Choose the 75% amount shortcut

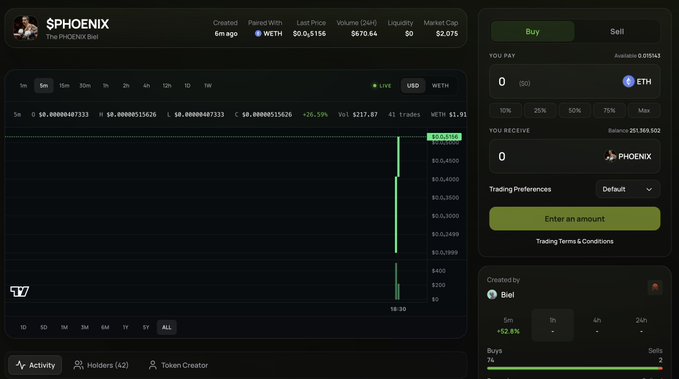[x=609, y=110]
